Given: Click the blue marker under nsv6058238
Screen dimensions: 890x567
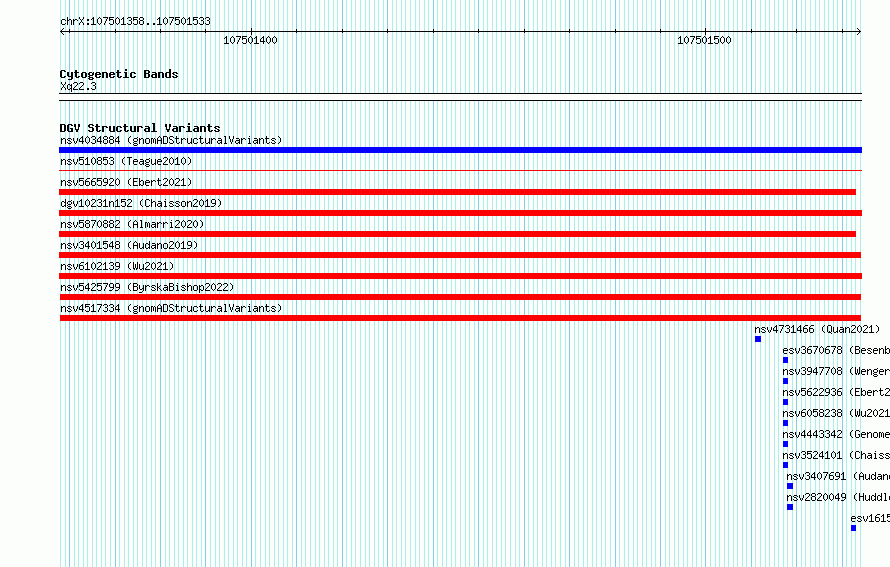Looking at the screenshot, I should tap(786, 423).
